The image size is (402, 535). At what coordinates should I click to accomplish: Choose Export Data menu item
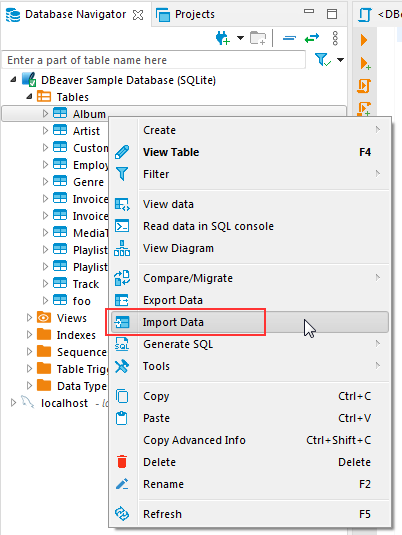click(249, 300)
